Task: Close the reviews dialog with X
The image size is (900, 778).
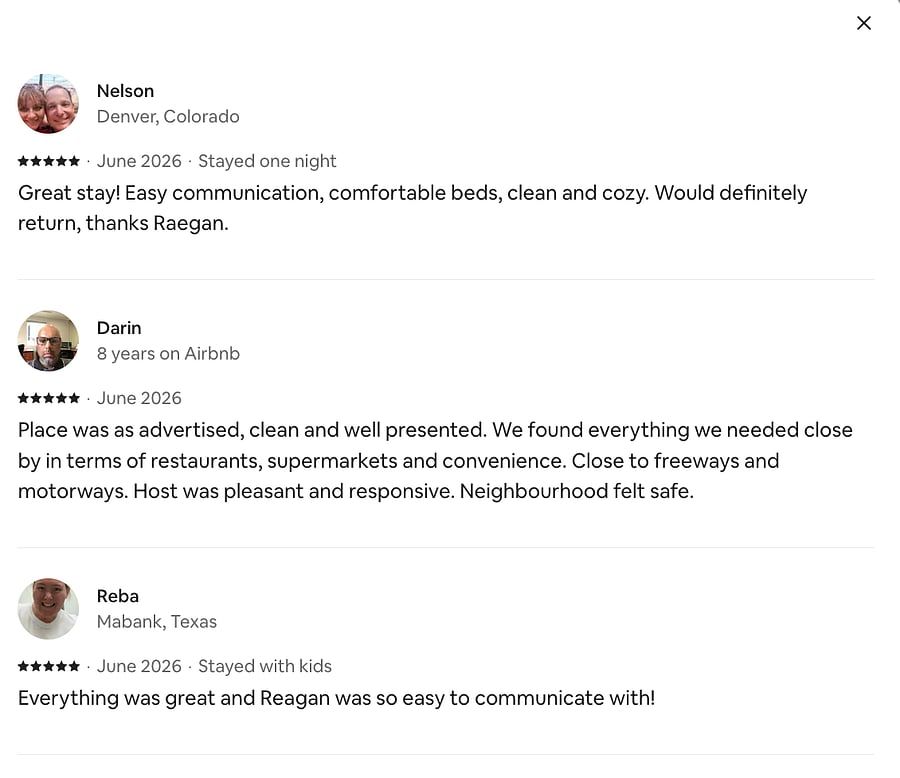Action: [863, 23]
